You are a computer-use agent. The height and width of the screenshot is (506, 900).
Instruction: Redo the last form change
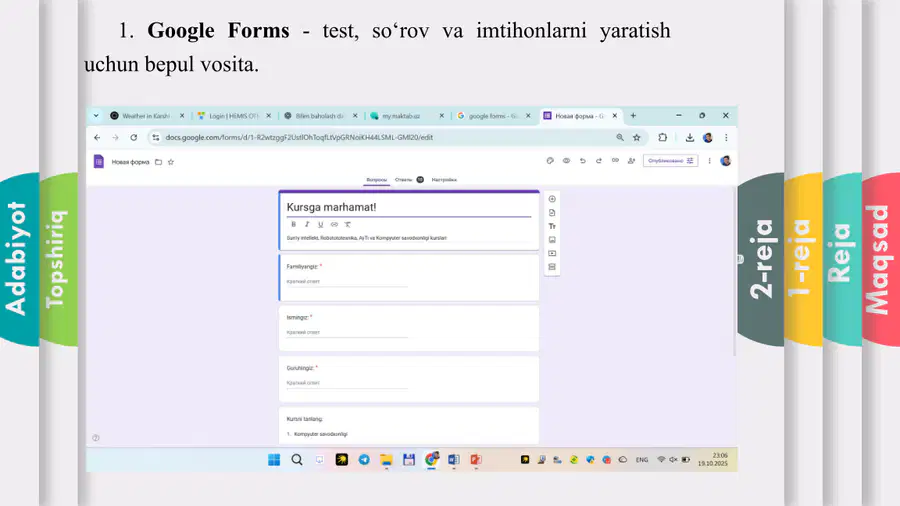pyautogui.click(x=599, y=161)
